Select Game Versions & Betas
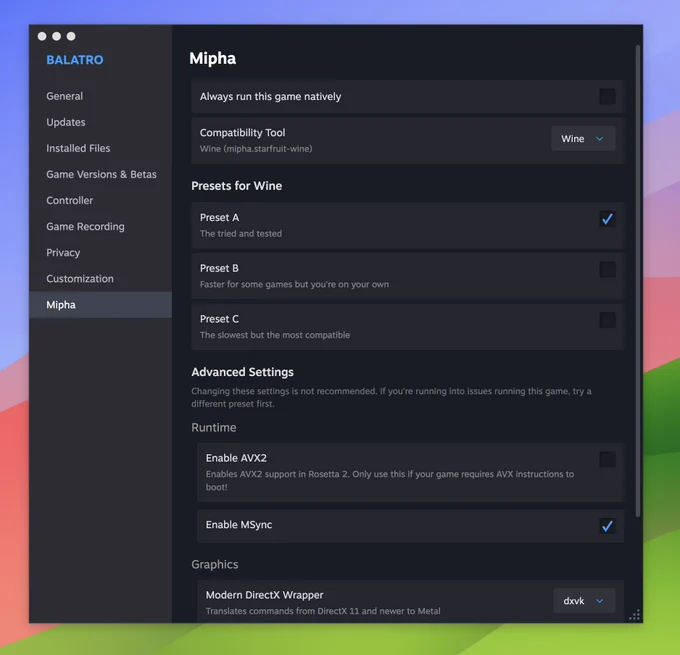Image resolution: width=680 pixels, height=655 pixels. point(101,174)
